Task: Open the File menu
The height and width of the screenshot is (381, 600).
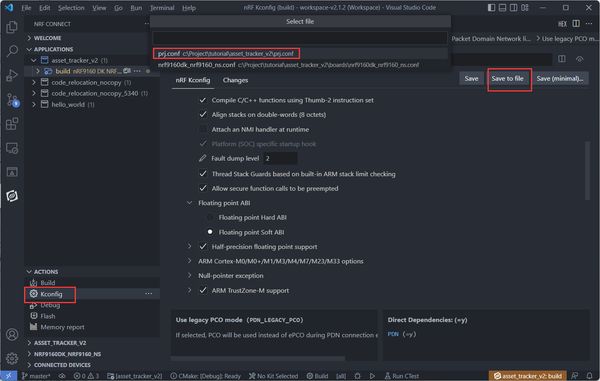Action: (26, 8)
